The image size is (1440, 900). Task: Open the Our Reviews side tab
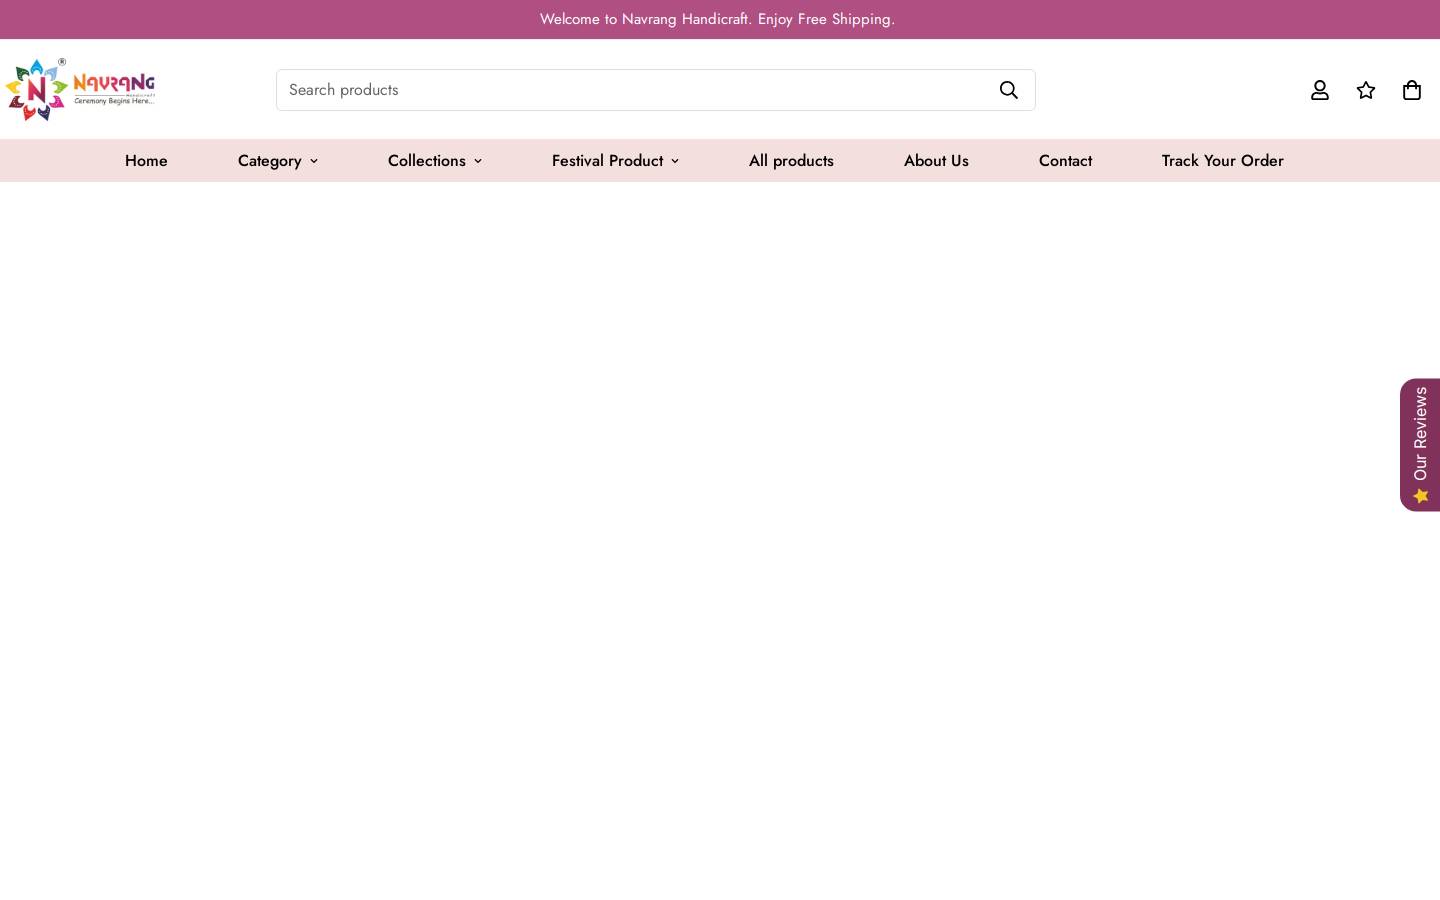click(1420, 445)
